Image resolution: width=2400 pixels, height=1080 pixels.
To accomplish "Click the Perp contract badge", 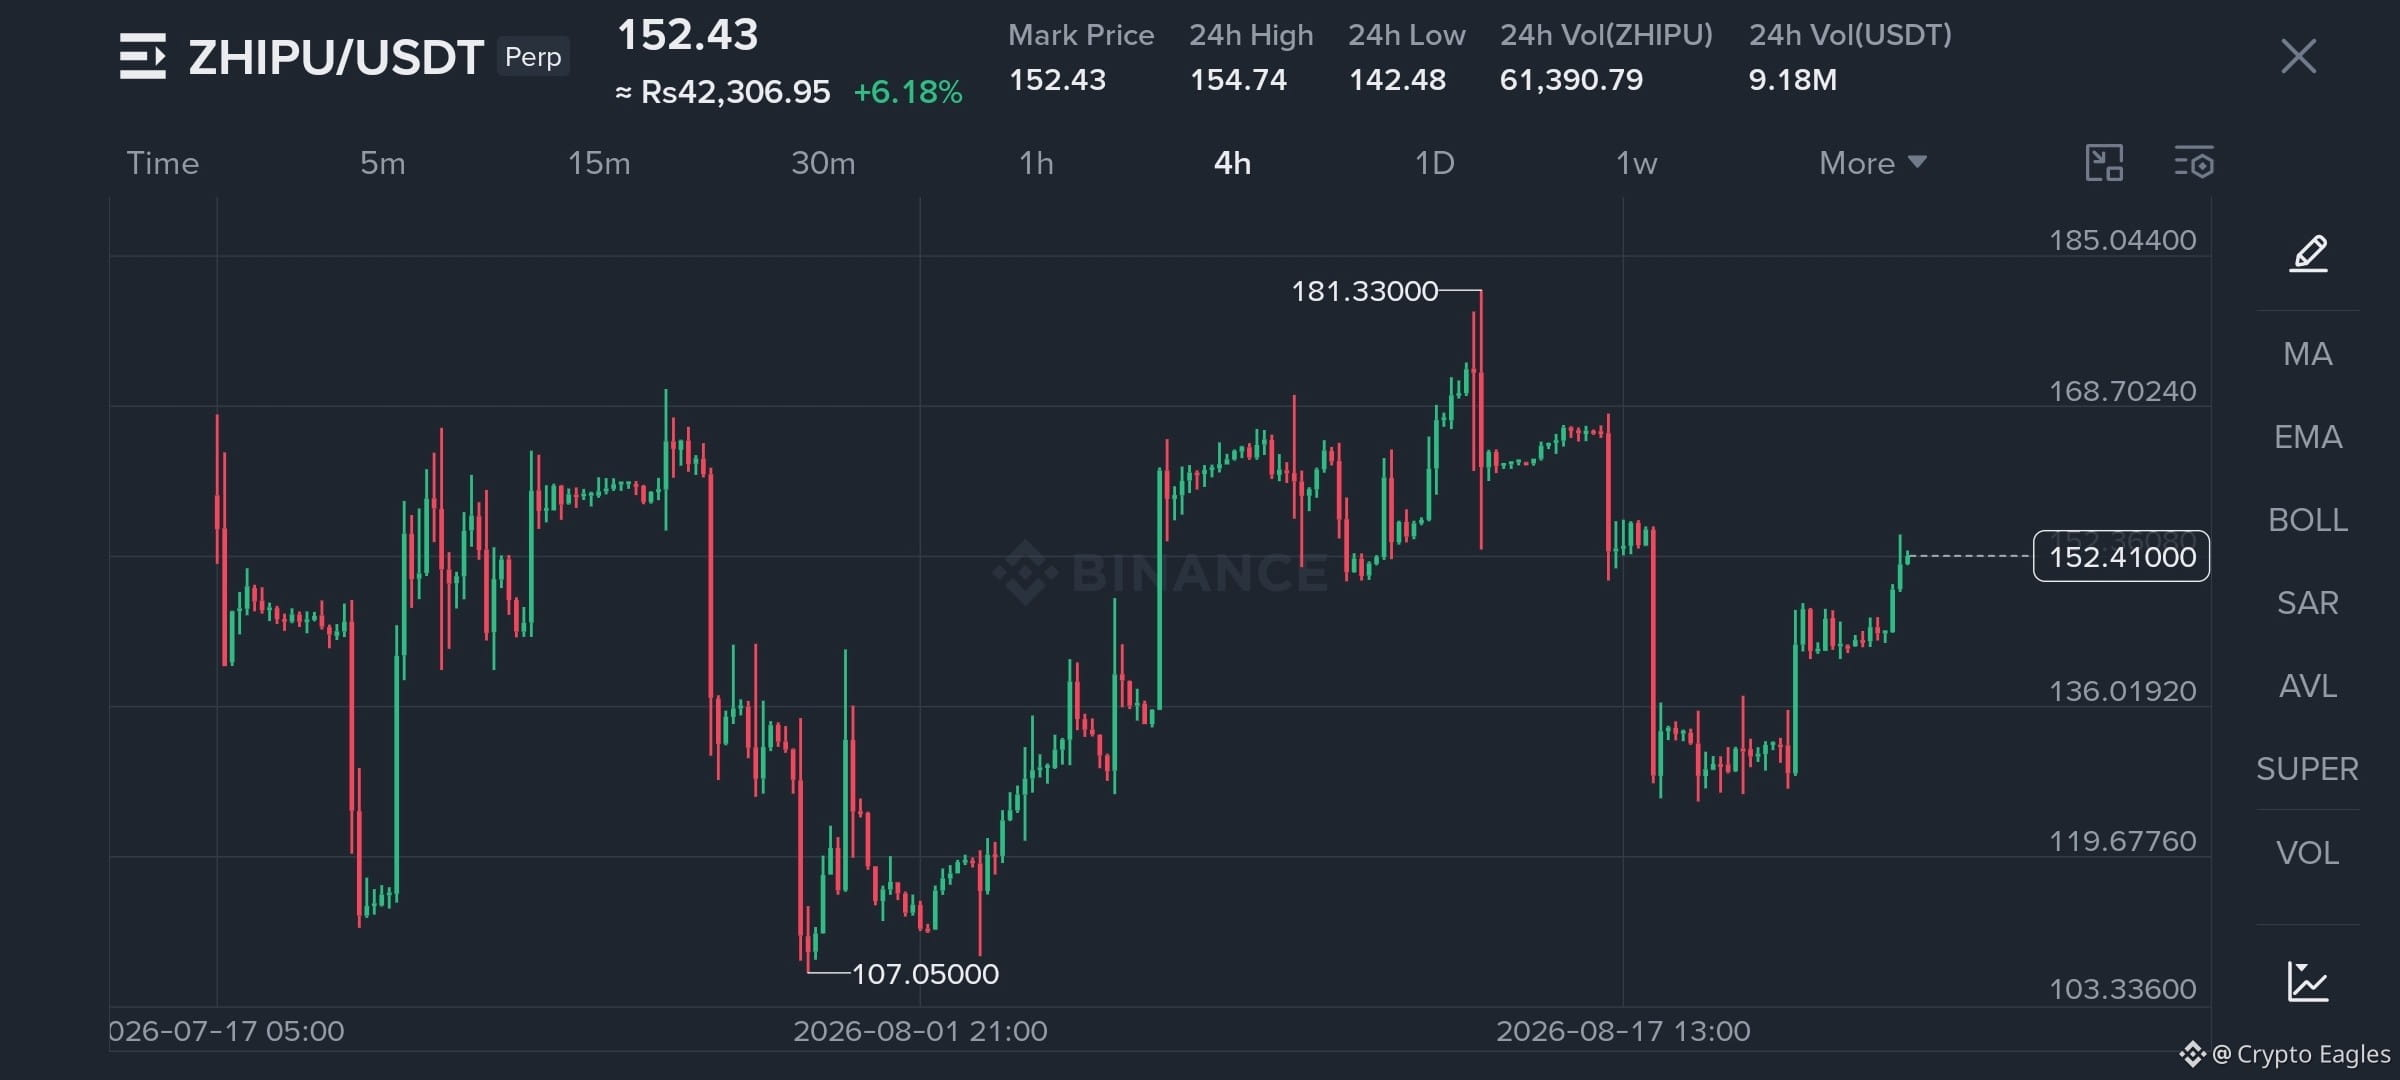I will (x=533, y=57).
